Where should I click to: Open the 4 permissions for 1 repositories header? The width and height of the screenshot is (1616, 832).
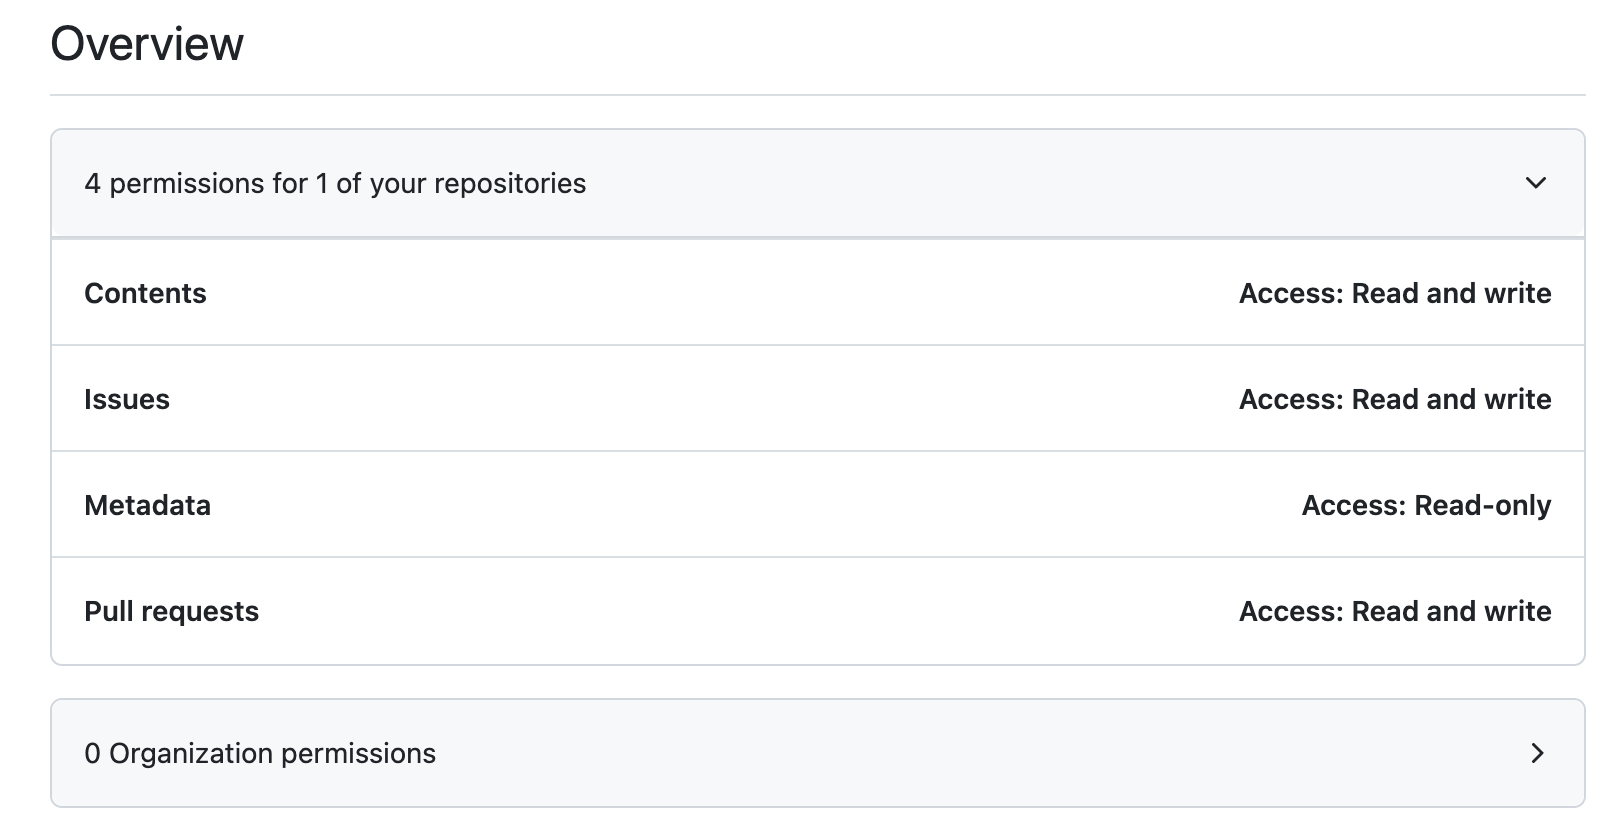[x=336, y=184]
